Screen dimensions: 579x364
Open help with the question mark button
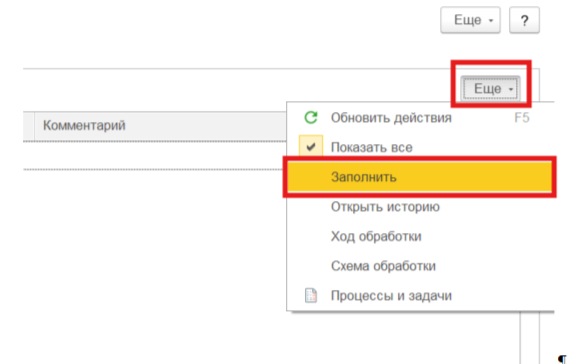pyautogui.click(x=524, y=20)
